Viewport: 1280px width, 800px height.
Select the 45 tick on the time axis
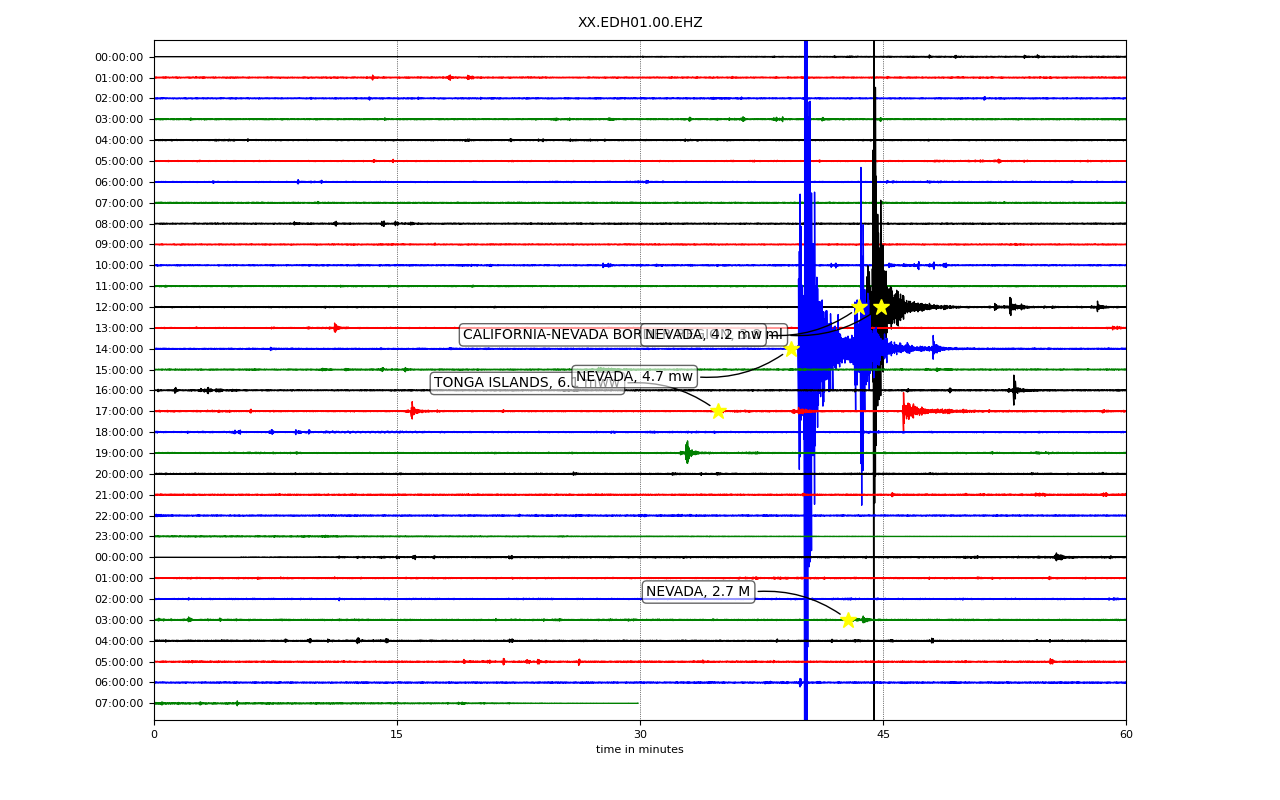pyautogui.click(x=883, y=734)
